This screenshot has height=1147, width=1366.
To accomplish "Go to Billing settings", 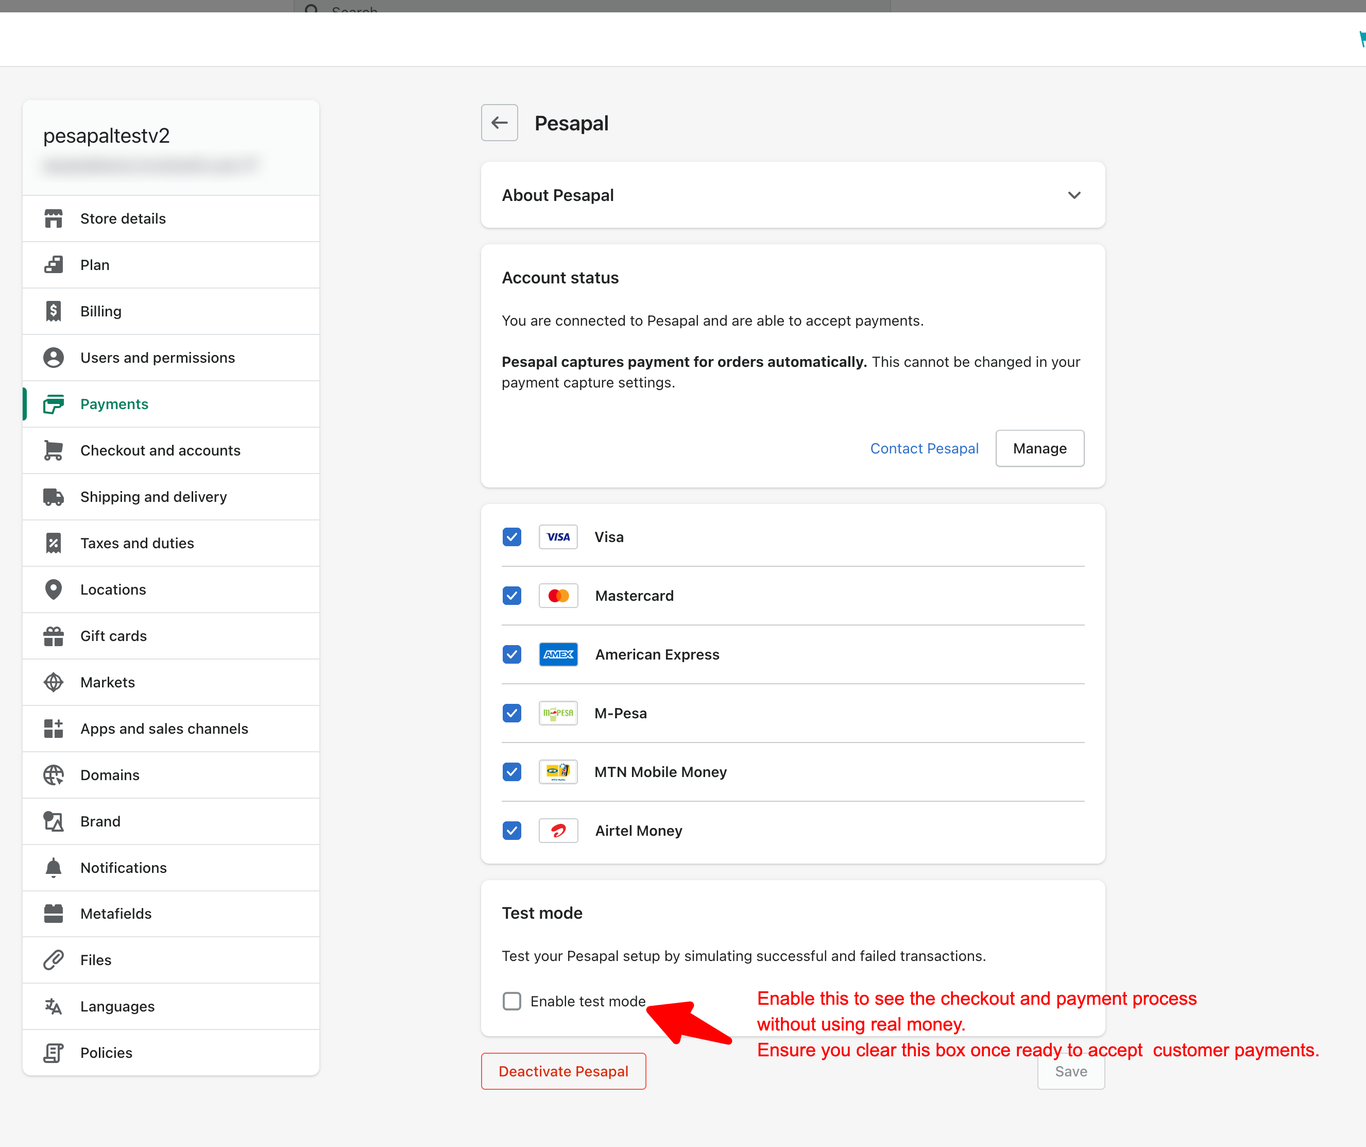I will tap(171, 311).
